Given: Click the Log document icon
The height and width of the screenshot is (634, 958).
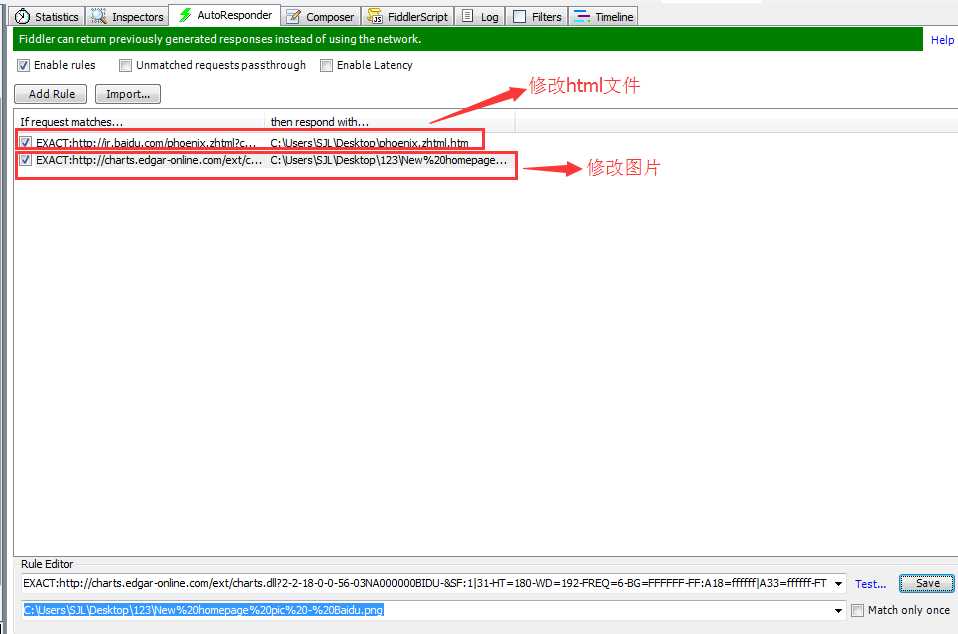Looking at the screenshot, I should [467, 16].
